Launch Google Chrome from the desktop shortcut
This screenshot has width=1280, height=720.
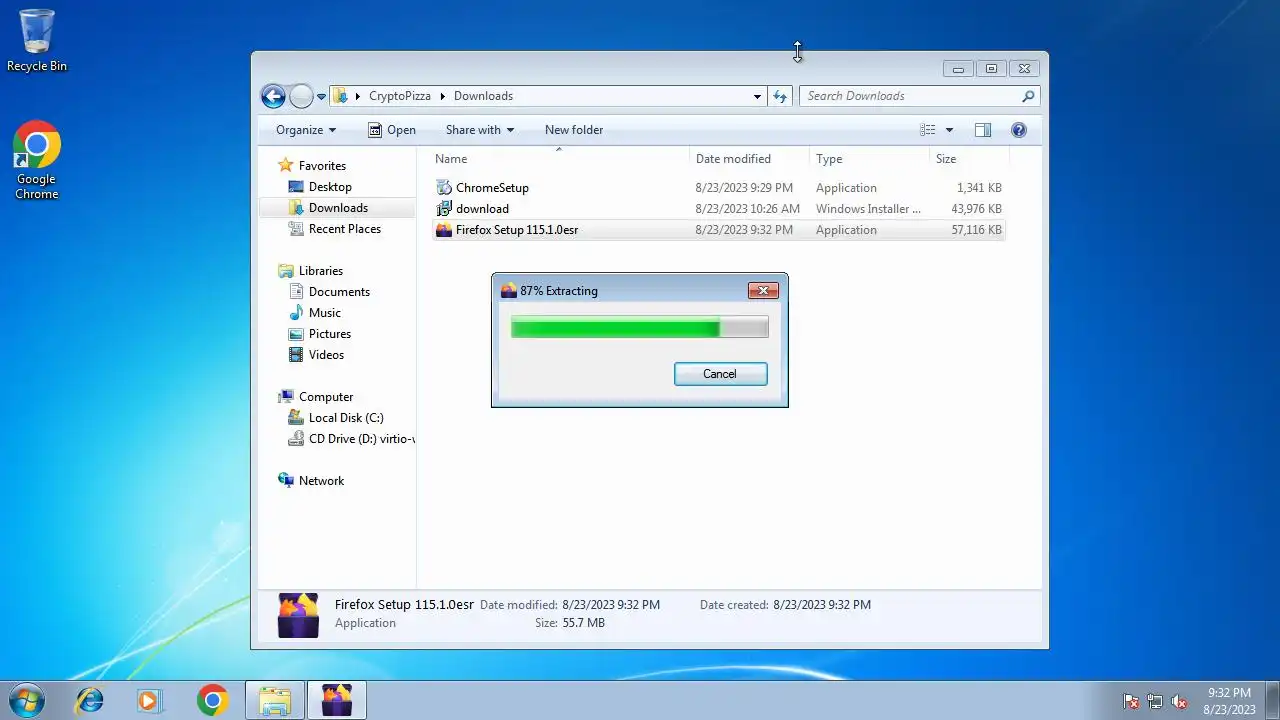point(37,160)
